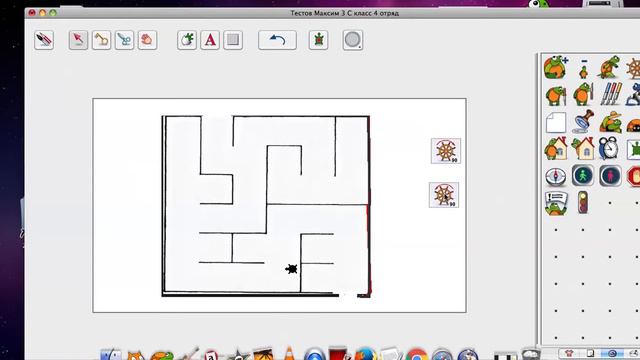Image resolution: width=640 pixels, height=360 pixels.
Task: Click the turtle icon in toolbar
Action: (318, 40)
